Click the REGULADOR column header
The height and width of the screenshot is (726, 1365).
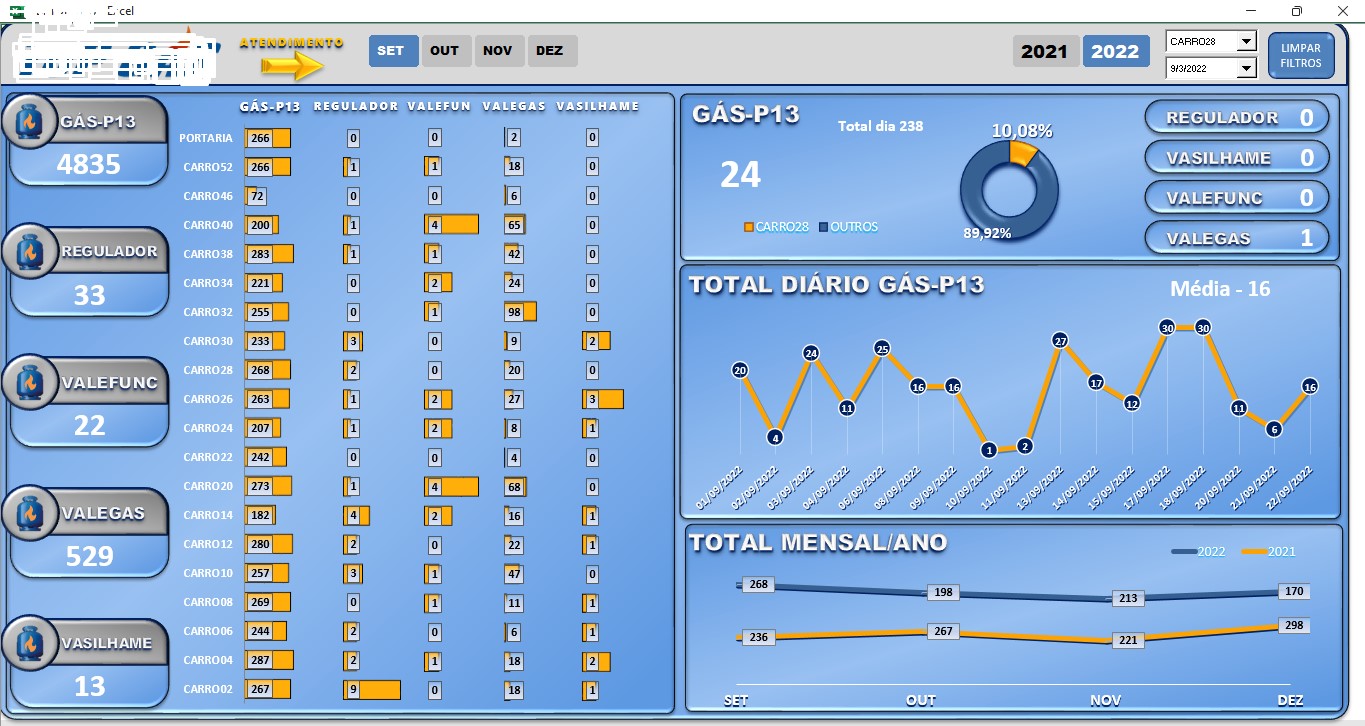tap(357, 106)
